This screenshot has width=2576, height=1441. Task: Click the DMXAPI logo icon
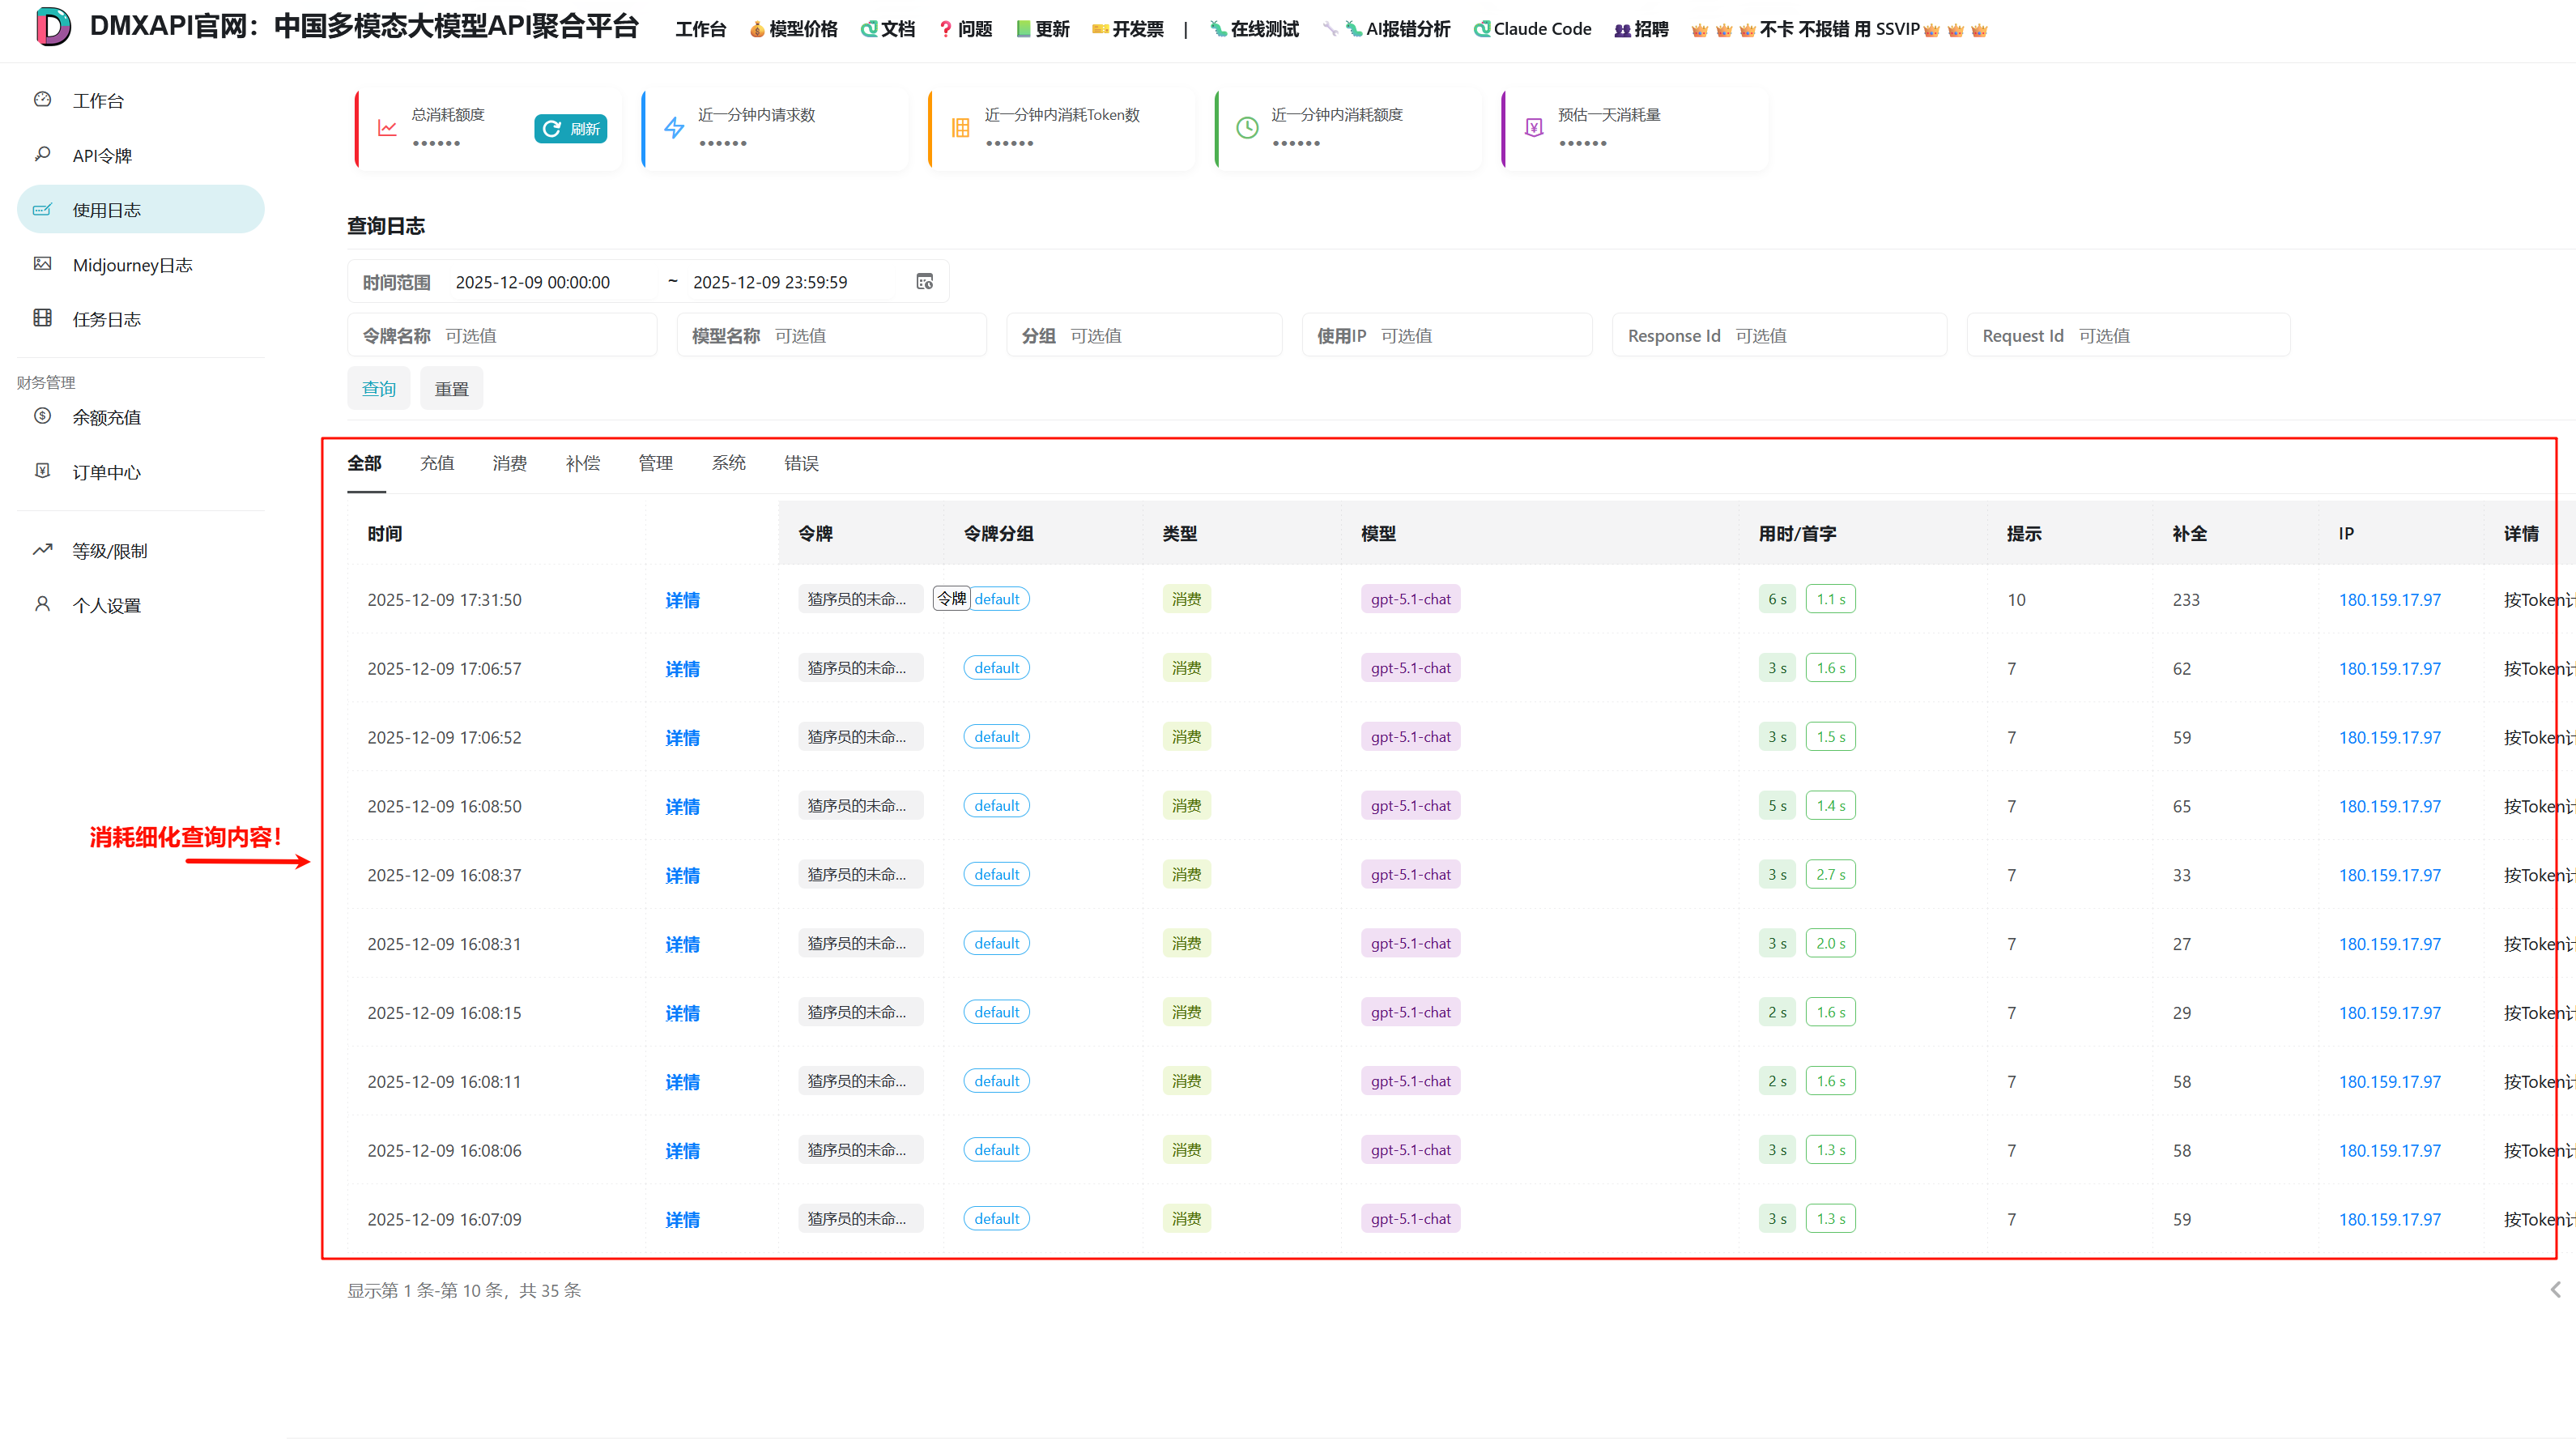53,26
